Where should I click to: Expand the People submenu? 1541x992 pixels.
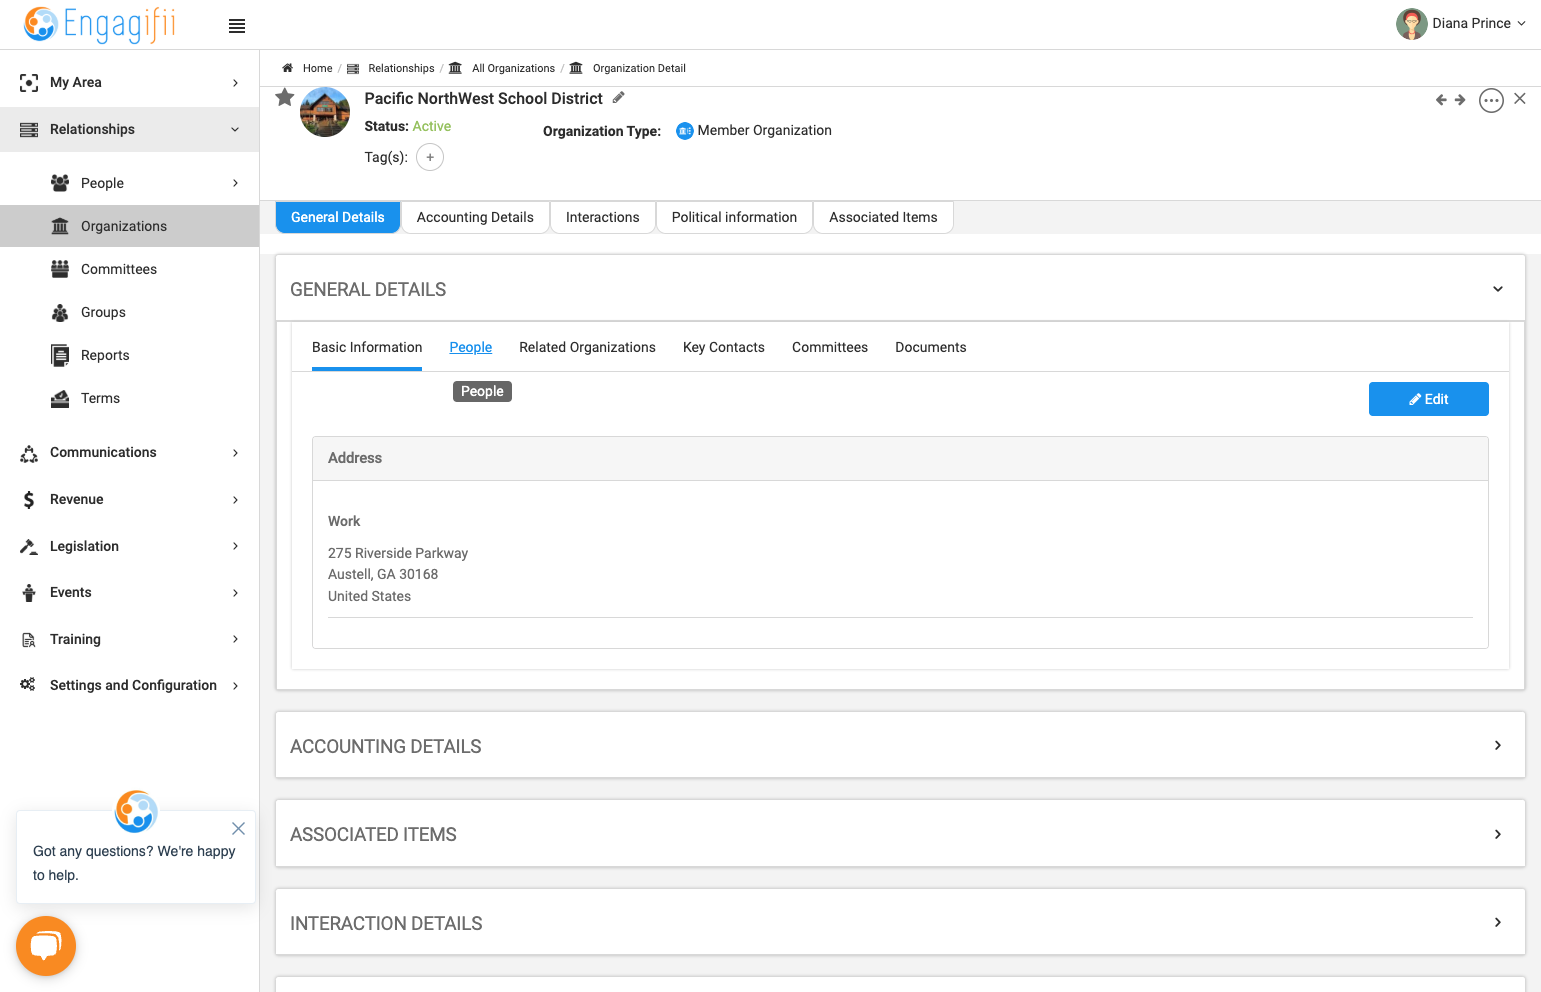click(x=130, y=183)
